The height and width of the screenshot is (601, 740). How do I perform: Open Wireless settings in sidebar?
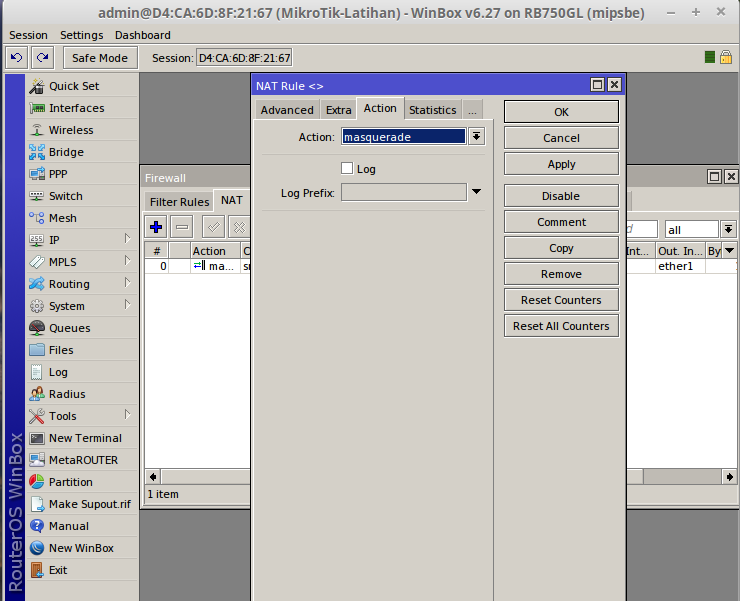(x=82, y=130)
